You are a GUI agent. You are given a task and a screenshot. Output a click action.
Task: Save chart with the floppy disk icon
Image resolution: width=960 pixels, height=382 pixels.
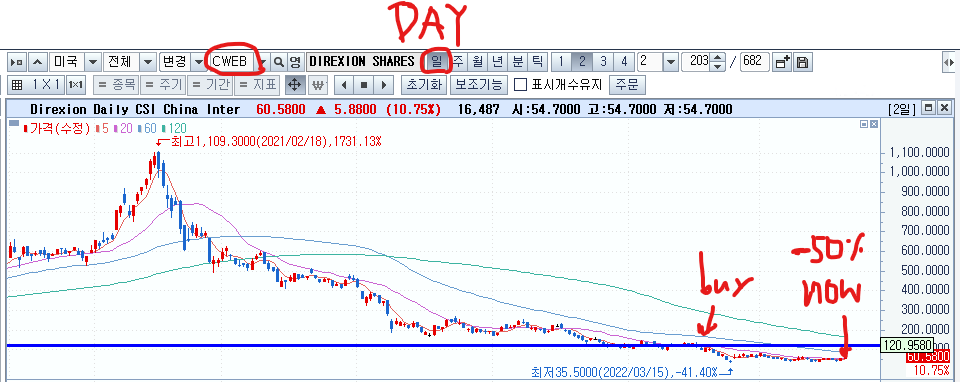[802, 61]
